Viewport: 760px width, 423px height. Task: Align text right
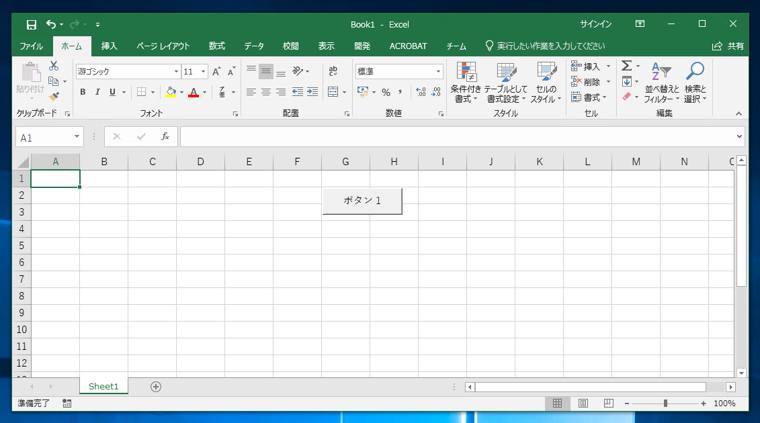coord(281,92)
